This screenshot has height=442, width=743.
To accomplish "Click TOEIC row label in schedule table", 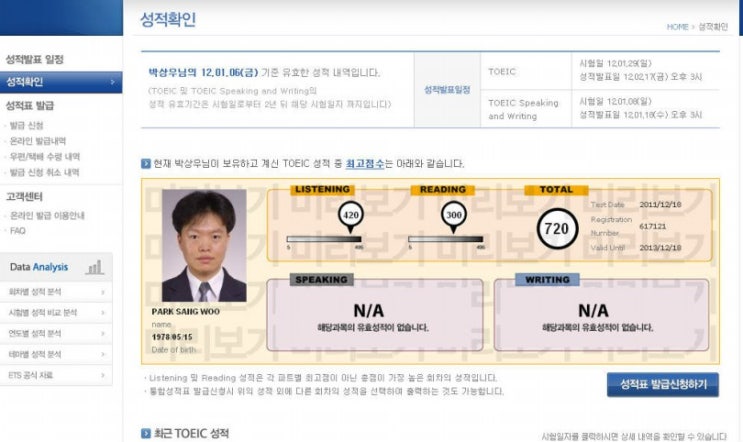I will 502,72.
